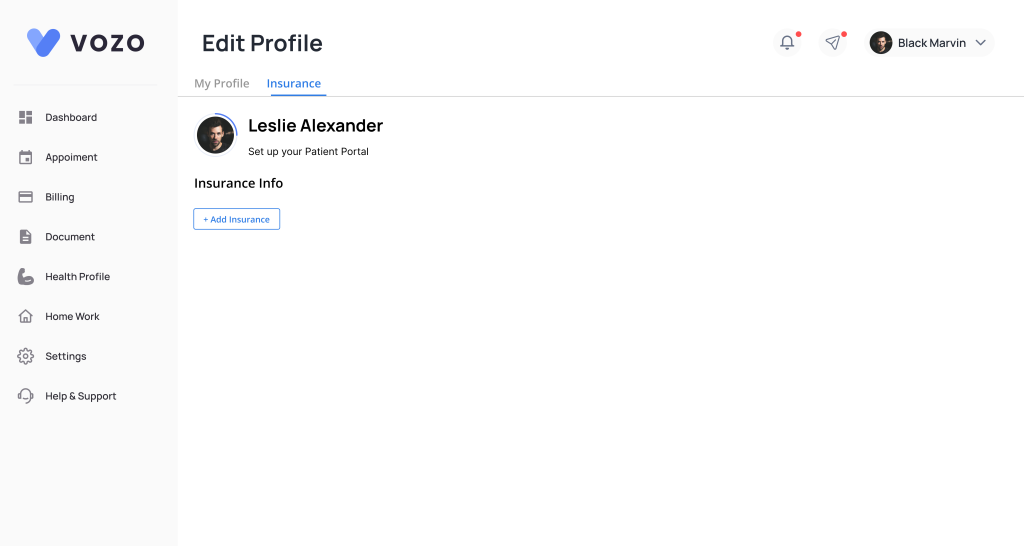
Task: Click the Help & Support headset icon
Action: coord(26,396)
